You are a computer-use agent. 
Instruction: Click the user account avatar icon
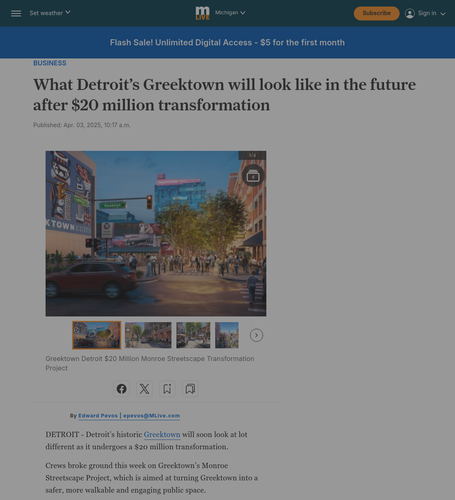tap(410, 13)
